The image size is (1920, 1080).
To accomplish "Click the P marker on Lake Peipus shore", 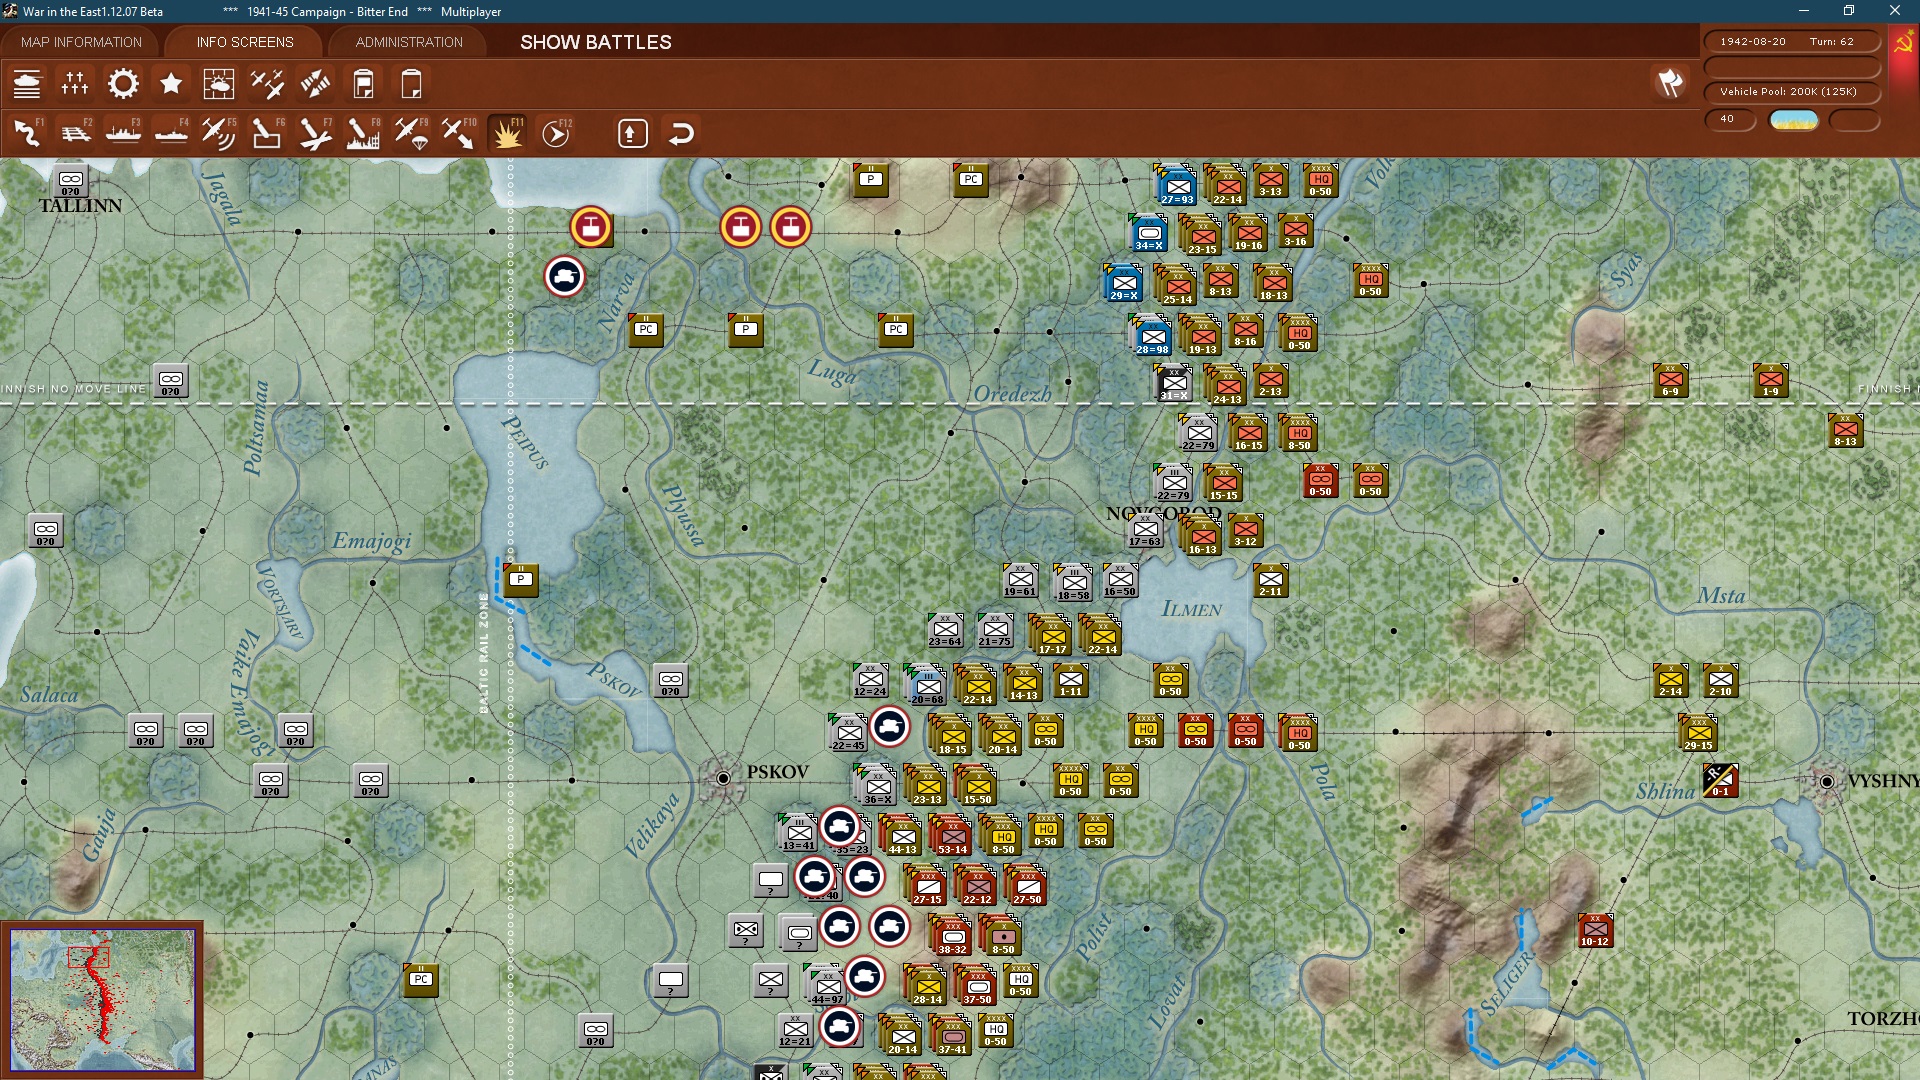I will coord(520,580).
